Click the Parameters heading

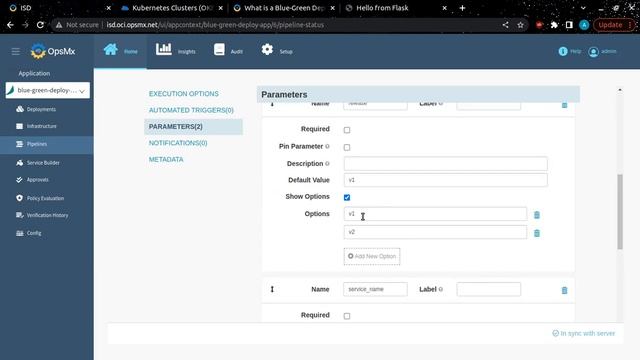(284, 94)
